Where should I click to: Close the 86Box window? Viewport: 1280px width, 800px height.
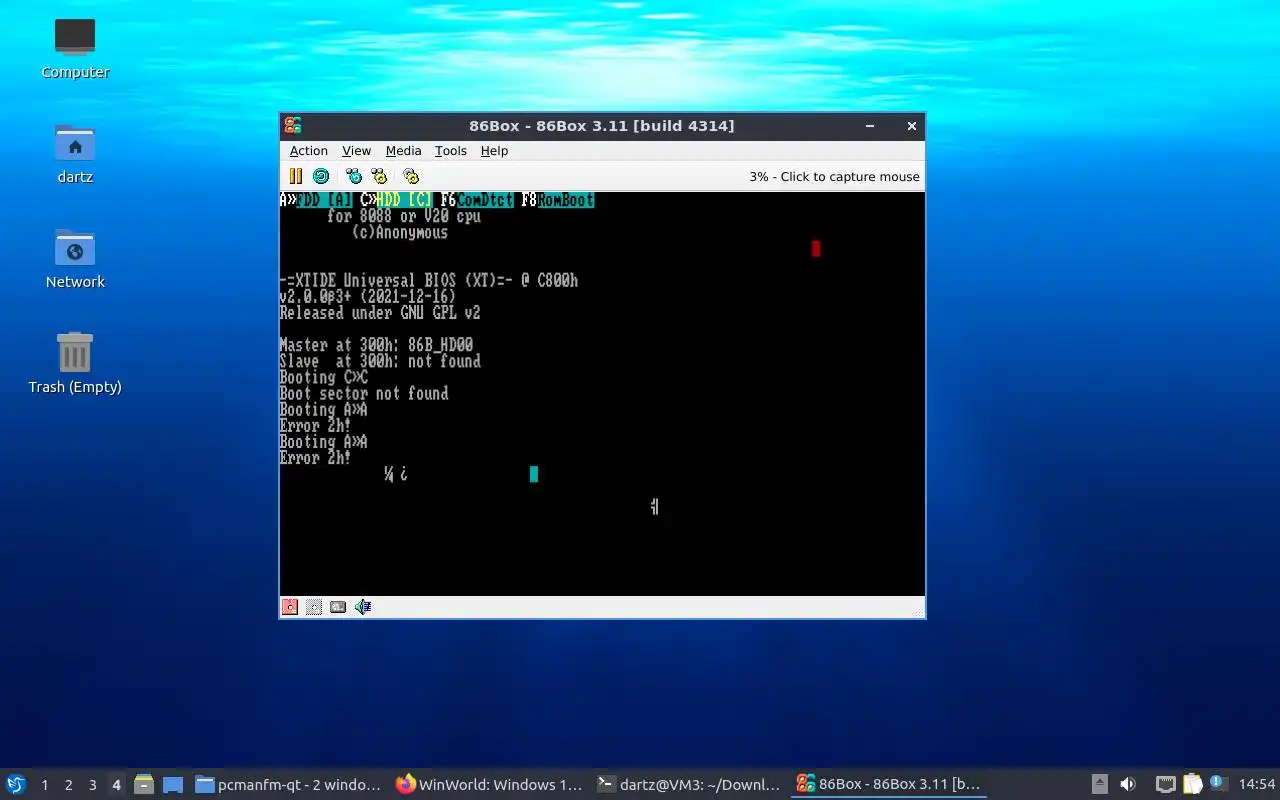(x=912, y=126)
